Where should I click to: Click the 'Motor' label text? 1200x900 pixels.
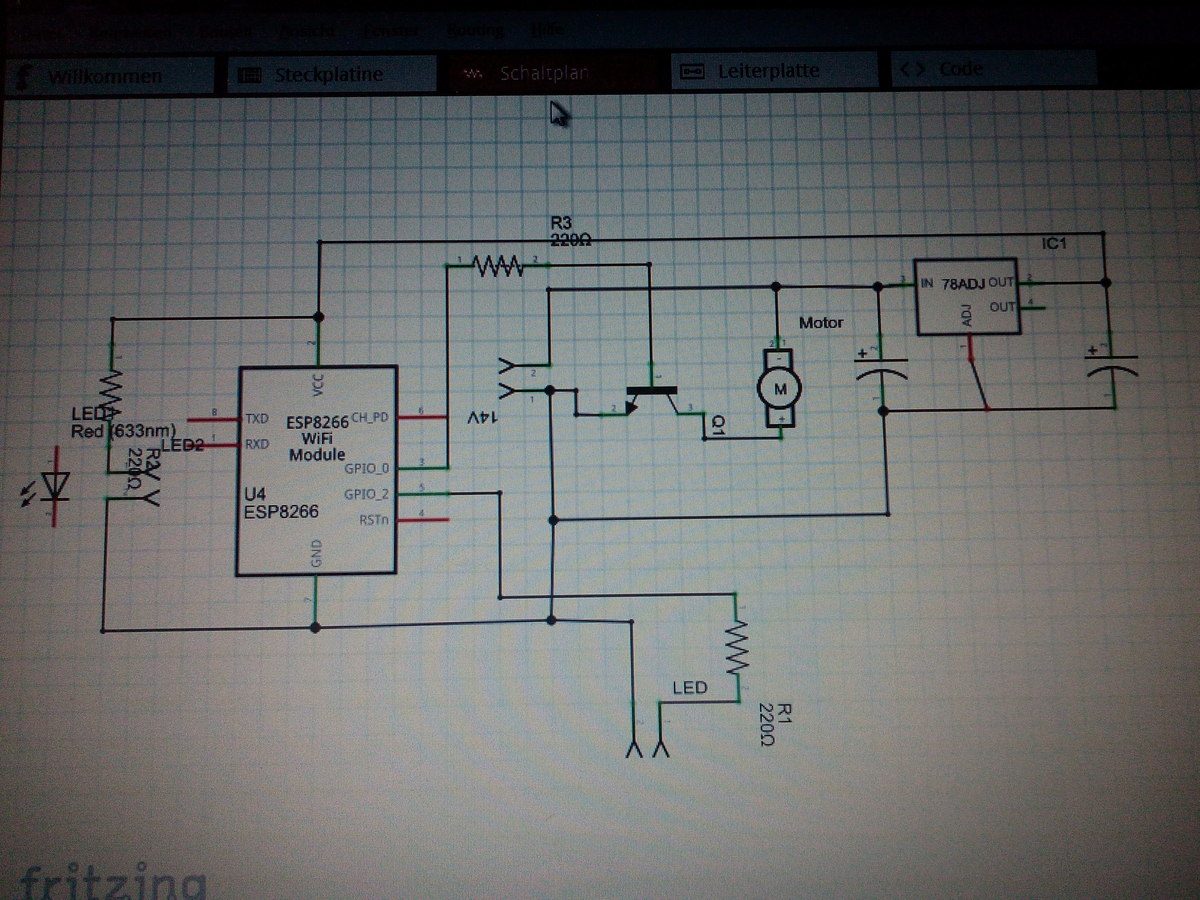pos(821,322)
